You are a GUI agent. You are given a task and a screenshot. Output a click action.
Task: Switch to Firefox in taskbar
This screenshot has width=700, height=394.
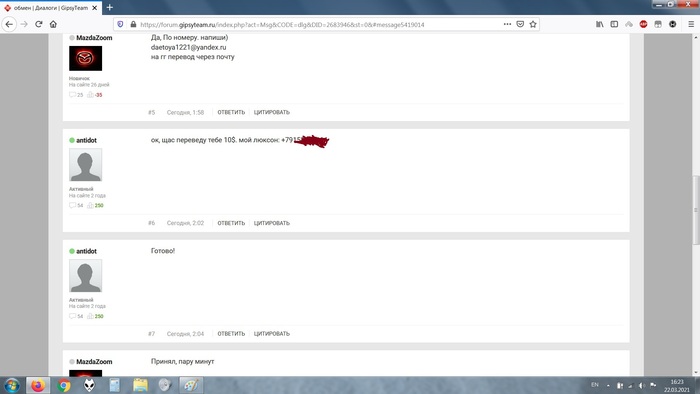38,385
